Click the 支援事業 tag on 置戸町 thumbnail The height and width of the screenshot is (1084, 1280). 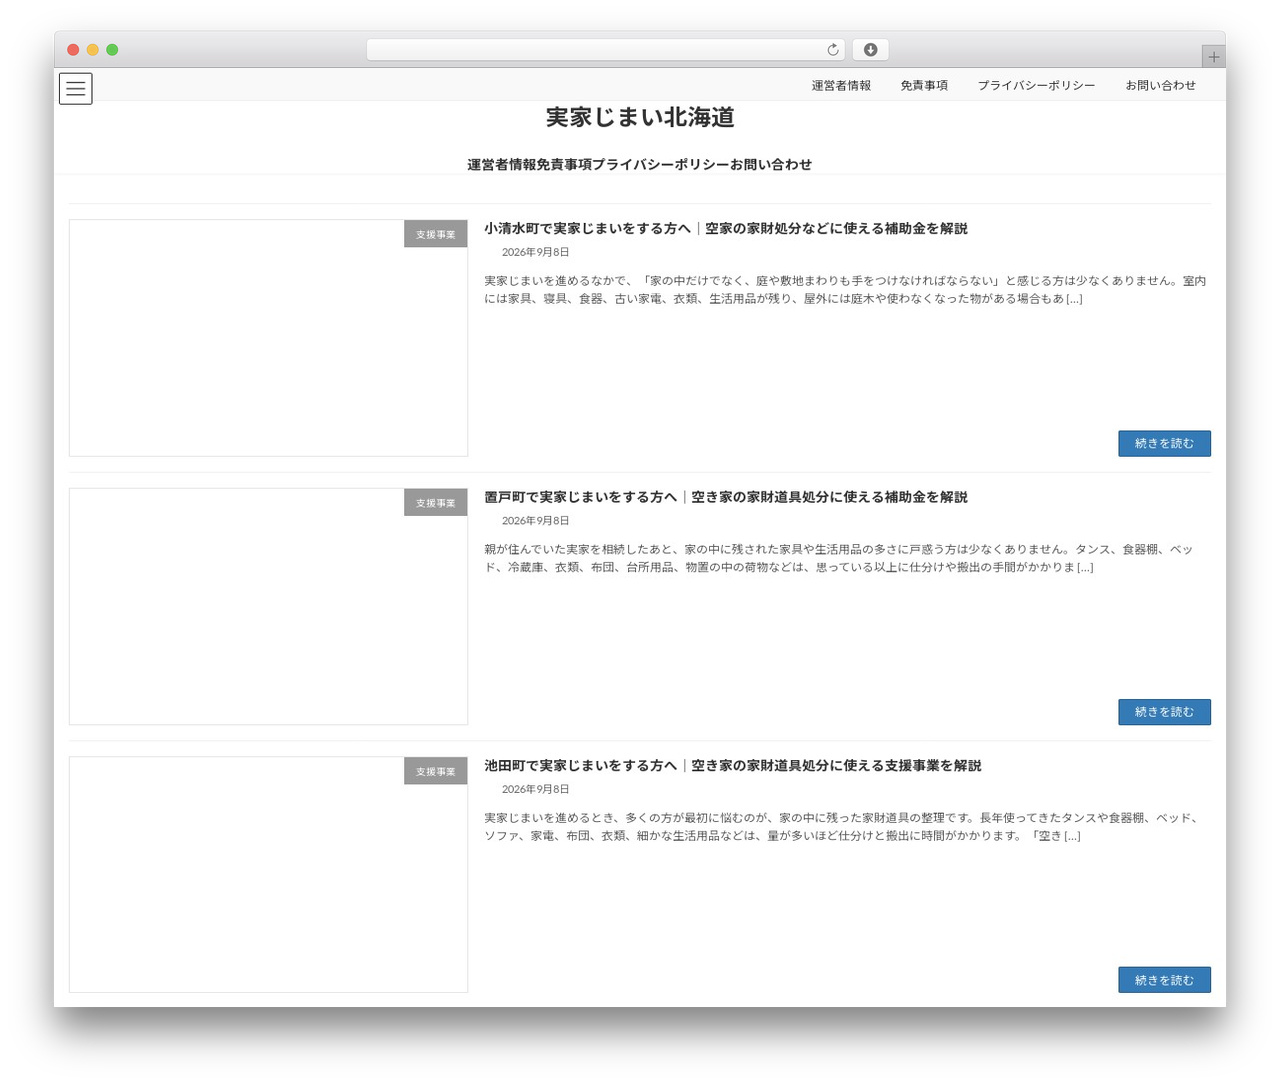point(436,503)
